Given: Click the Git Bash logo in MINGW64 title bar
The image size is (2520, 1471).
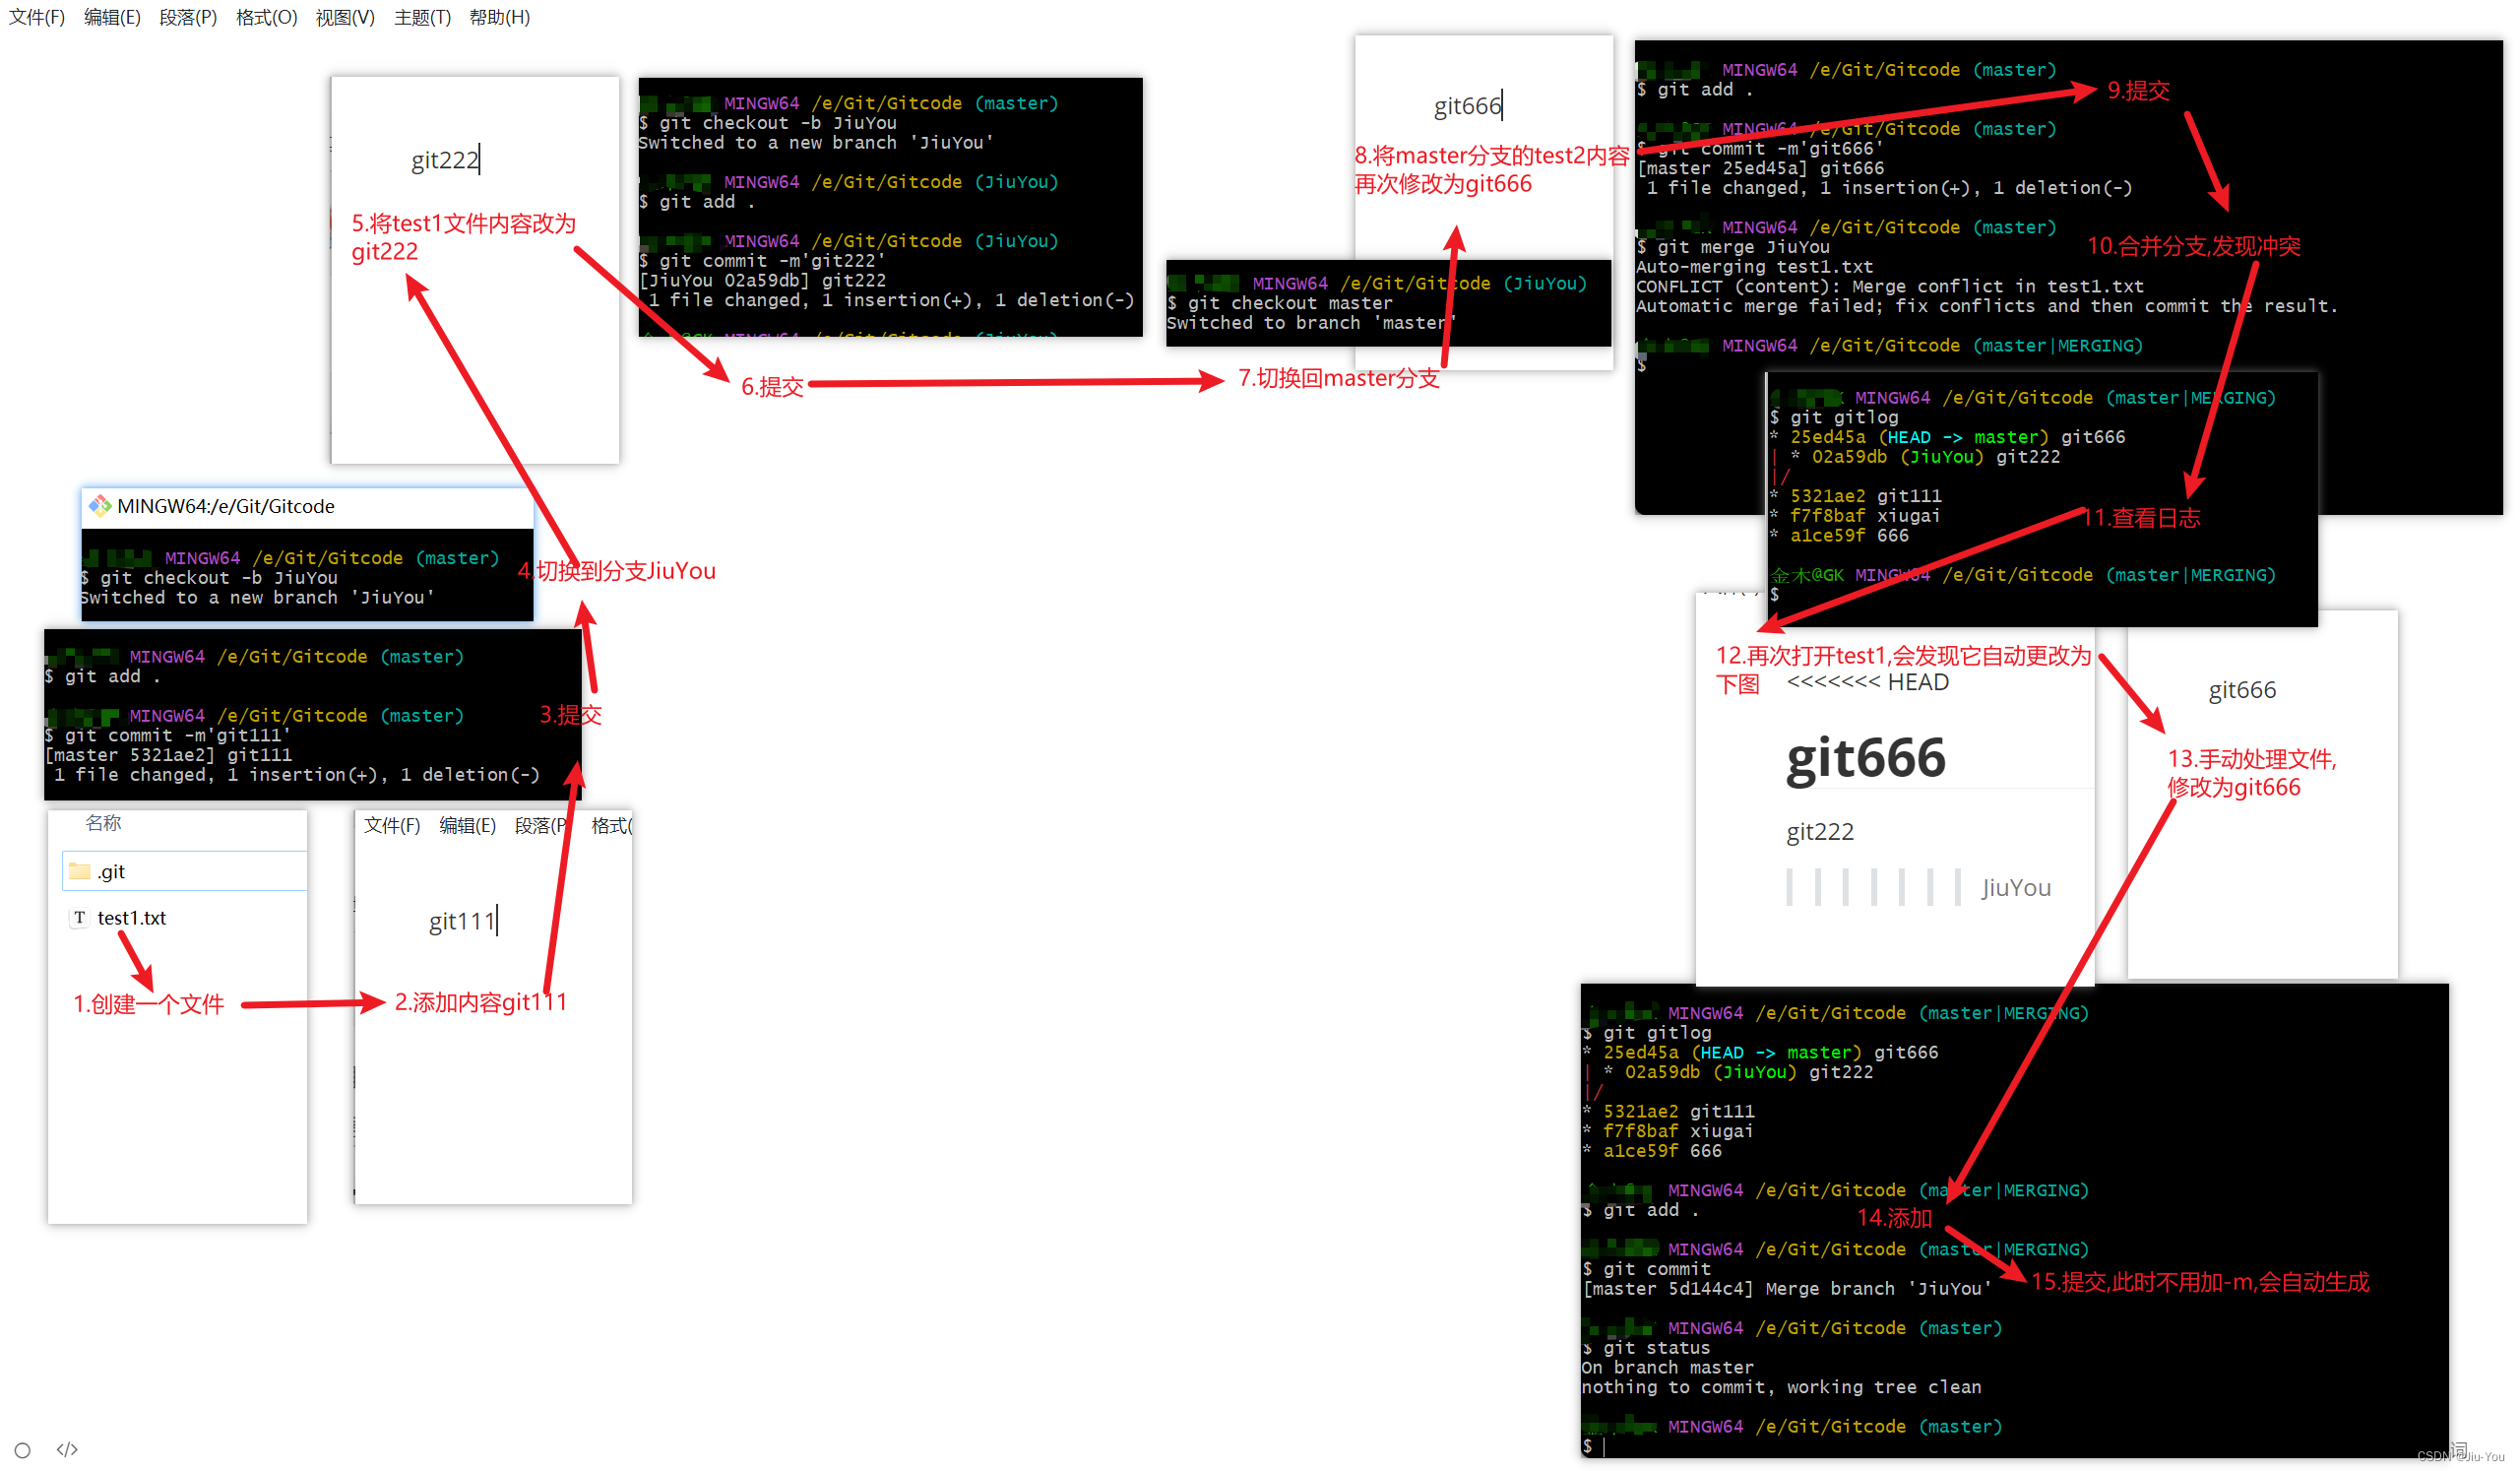Looking at the screenshot, I should (x=100, y=506).
